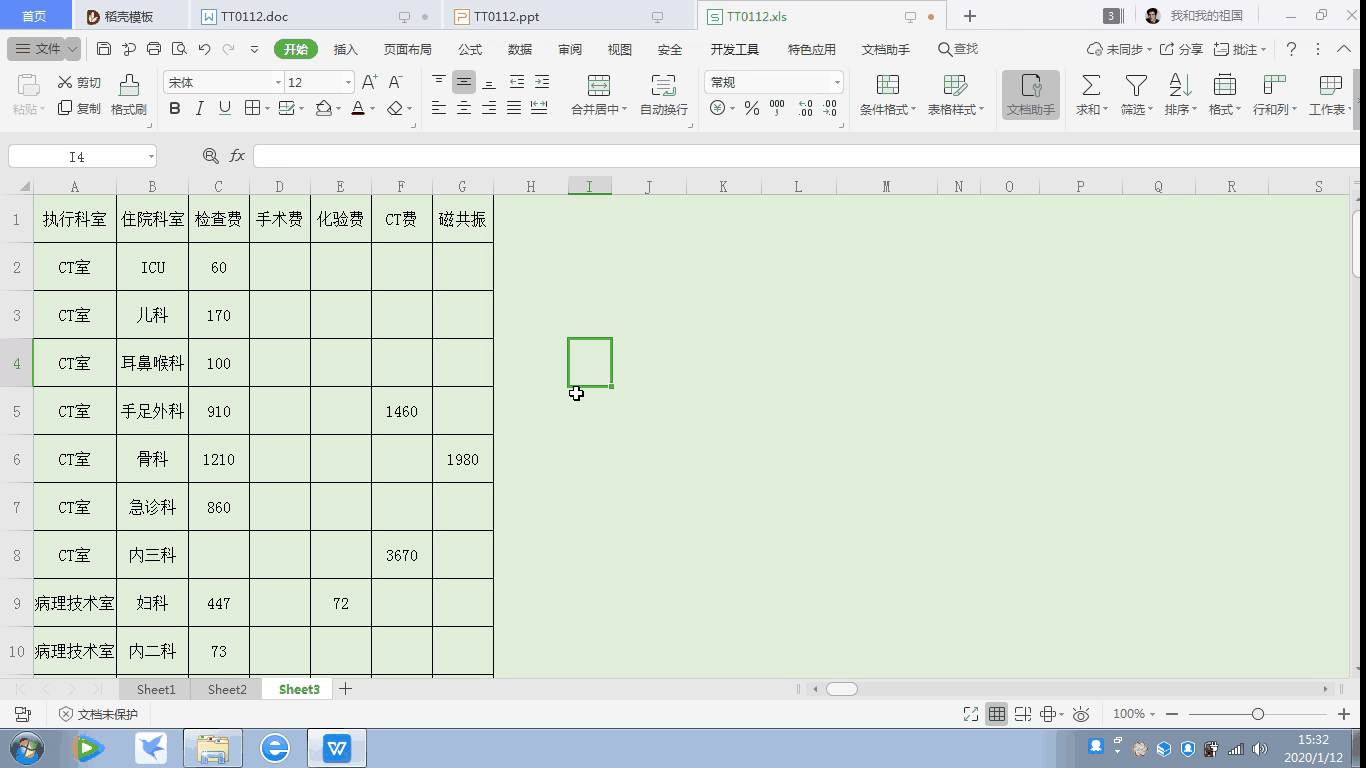This screenshot has width=1366, height=768.
Task: Open the 插入 ribbon tab
Action: (x=345, y=49)
